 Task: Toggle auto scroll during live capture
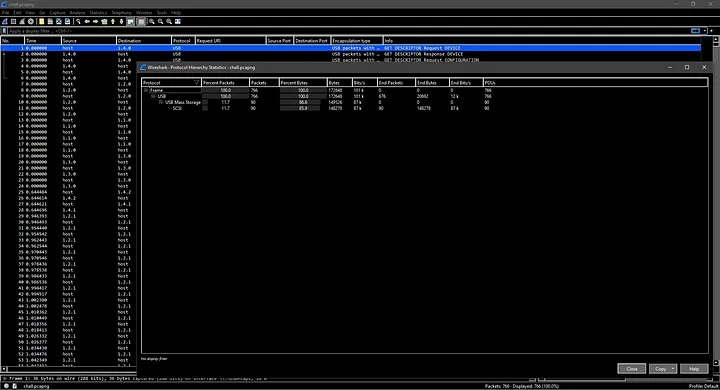130,22
